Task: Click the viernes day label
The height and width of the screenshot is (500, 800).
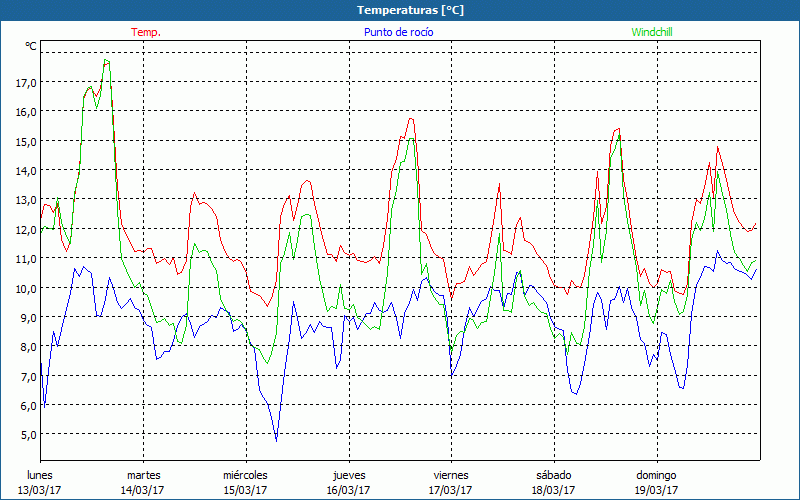Action: (451, 475)
